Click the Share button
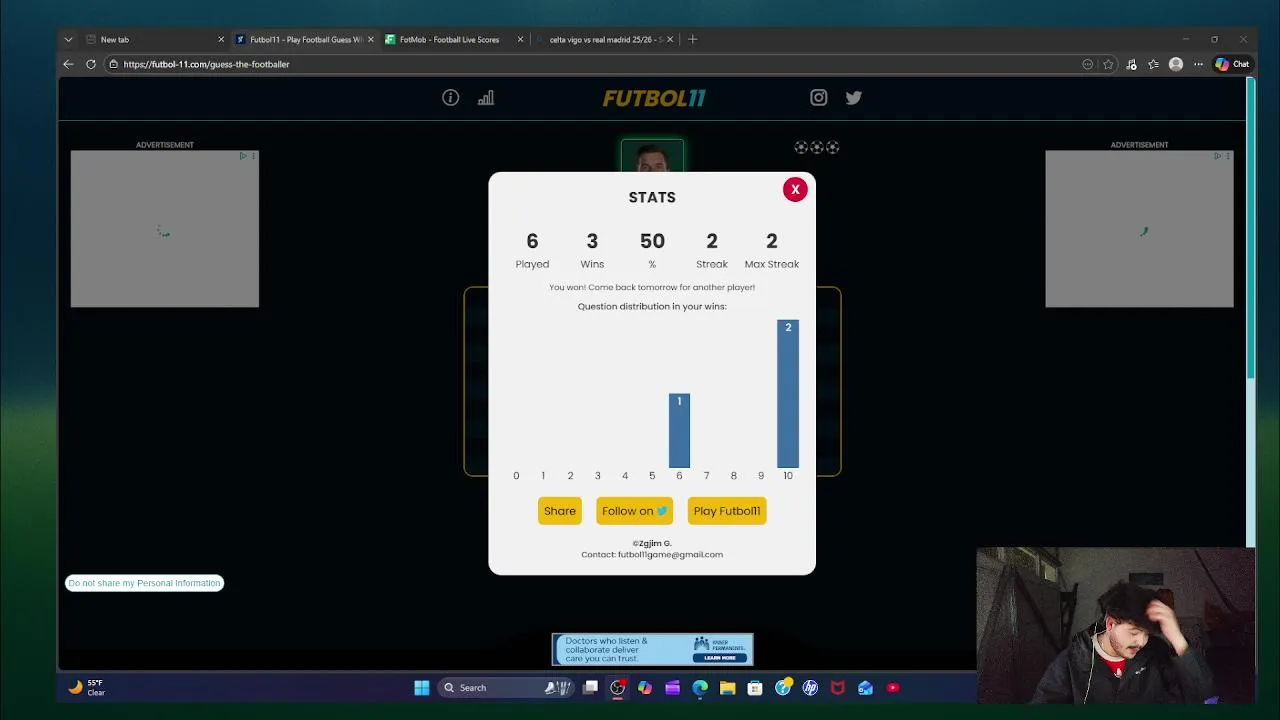 [560, 511]
